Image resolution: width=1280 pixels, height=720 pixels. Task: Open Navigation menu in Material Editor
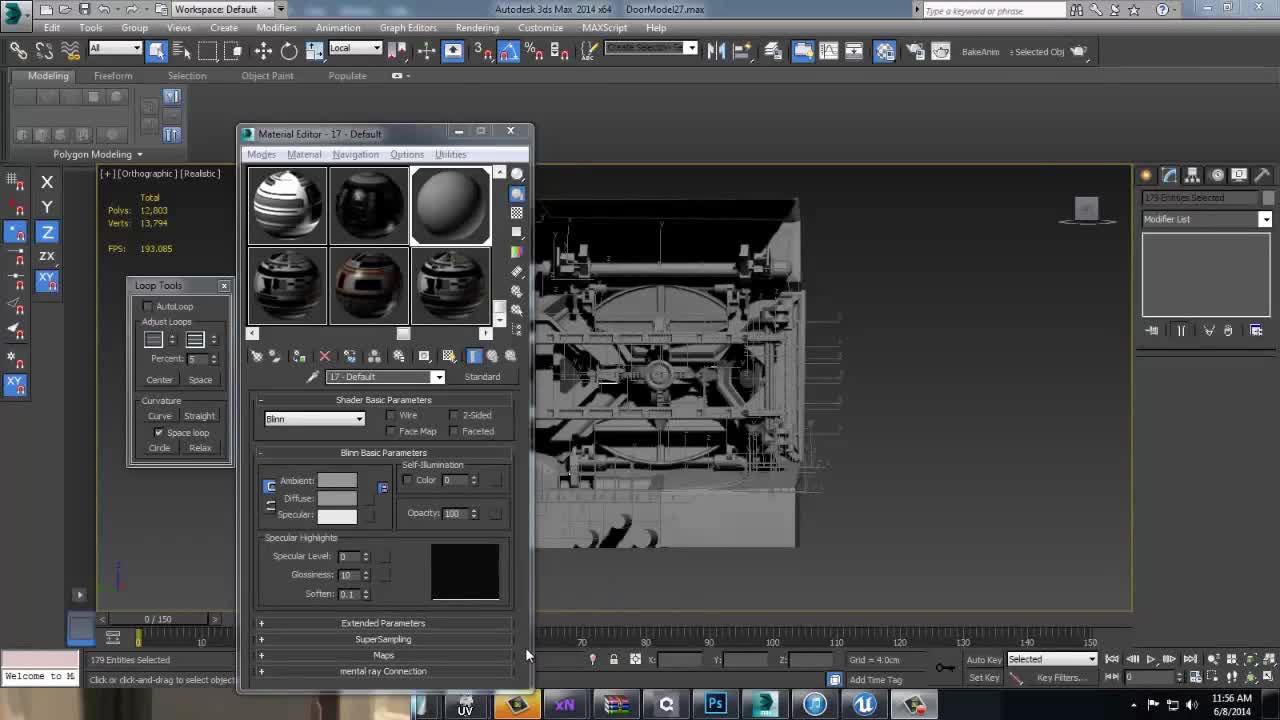tap(355, 154)
